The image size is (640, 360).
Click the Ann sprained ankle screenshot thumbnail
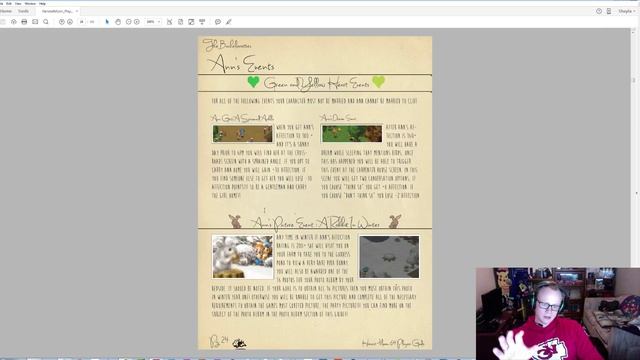point(242,134)
